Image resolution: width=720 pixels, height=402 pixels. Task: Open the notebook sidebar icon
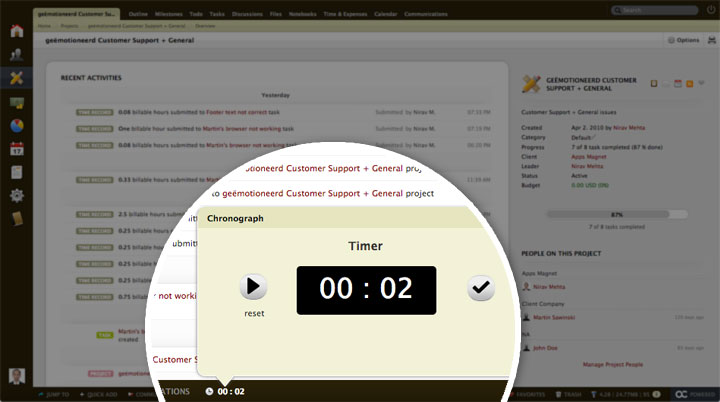pos(17,219)
